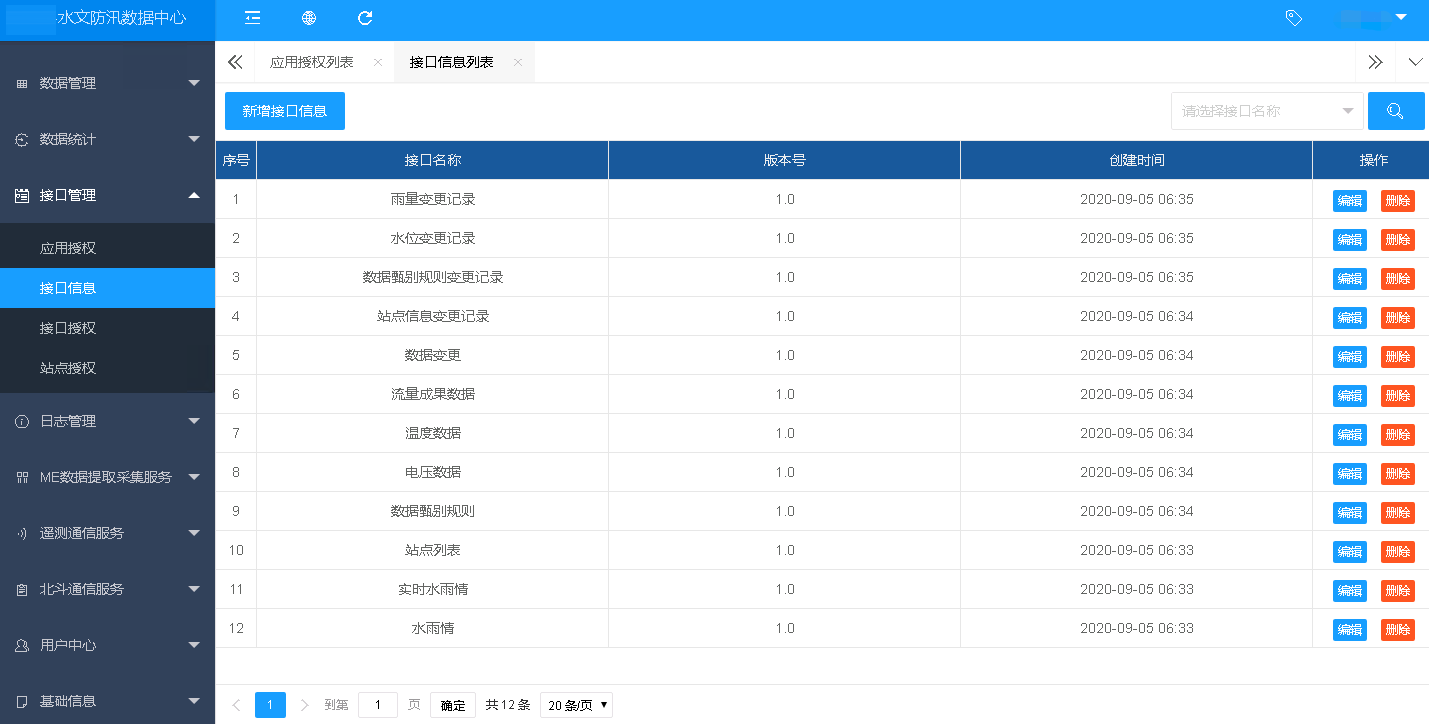This screenshot has width=1429, height=725.
Task: Click the double-right arrow near the tab bar
Action: point(1375,61)
